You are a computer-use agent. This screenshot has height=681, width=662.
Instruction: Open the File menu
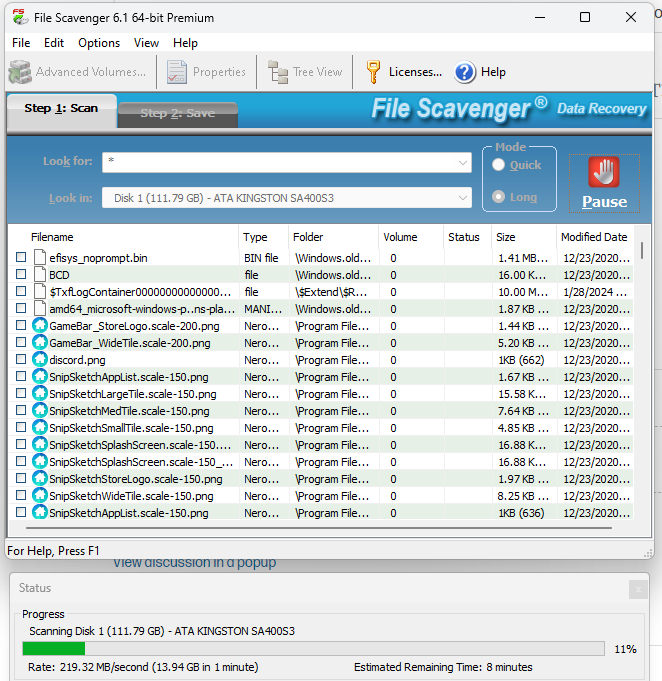click(x=21, y=43)
